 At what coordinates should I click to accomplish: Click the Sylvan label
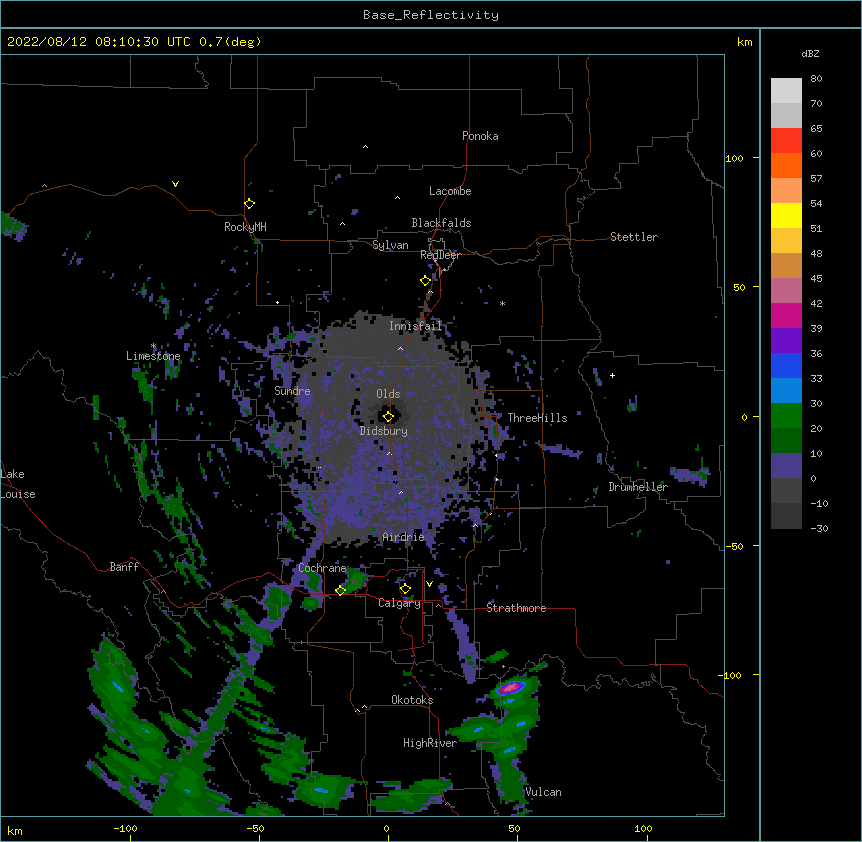pyautogui.click(x=390, y=245)
